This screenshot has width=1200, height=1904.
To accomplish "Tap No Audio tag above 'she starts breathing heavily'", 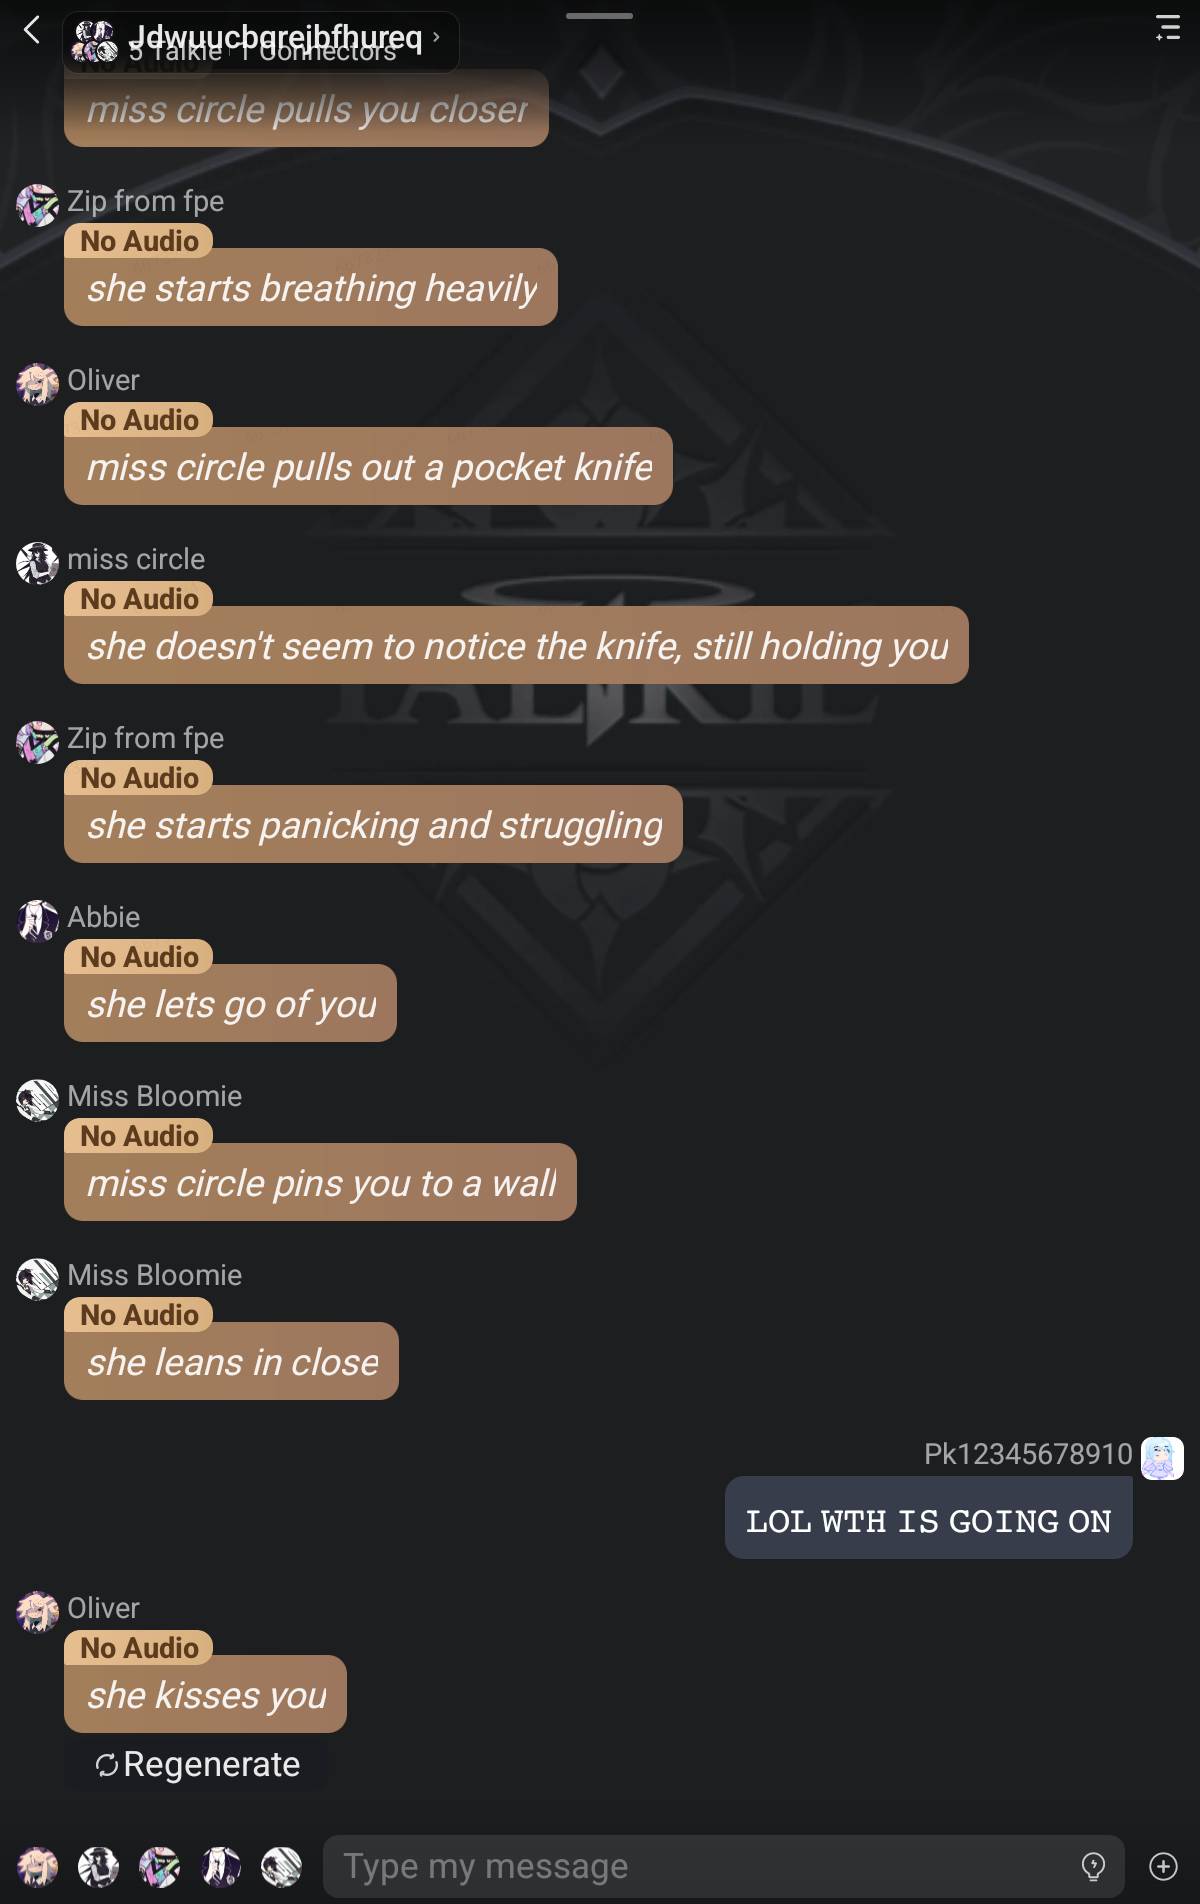I will pos(139,241).
